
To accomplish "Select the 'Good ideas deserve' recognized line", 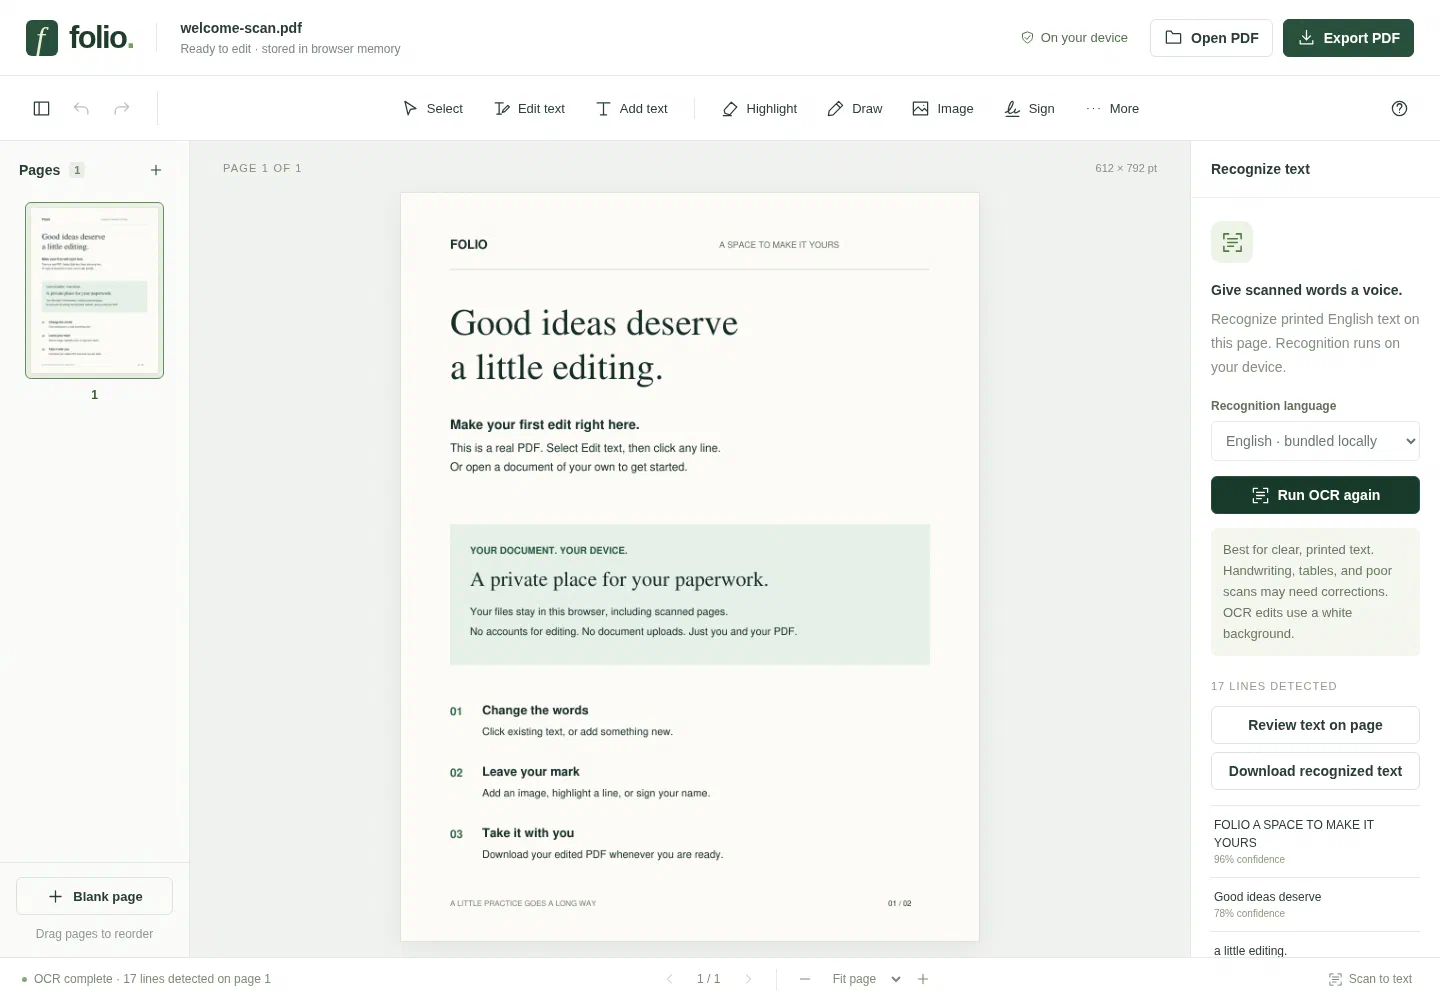I will (x=1315, y=904).
